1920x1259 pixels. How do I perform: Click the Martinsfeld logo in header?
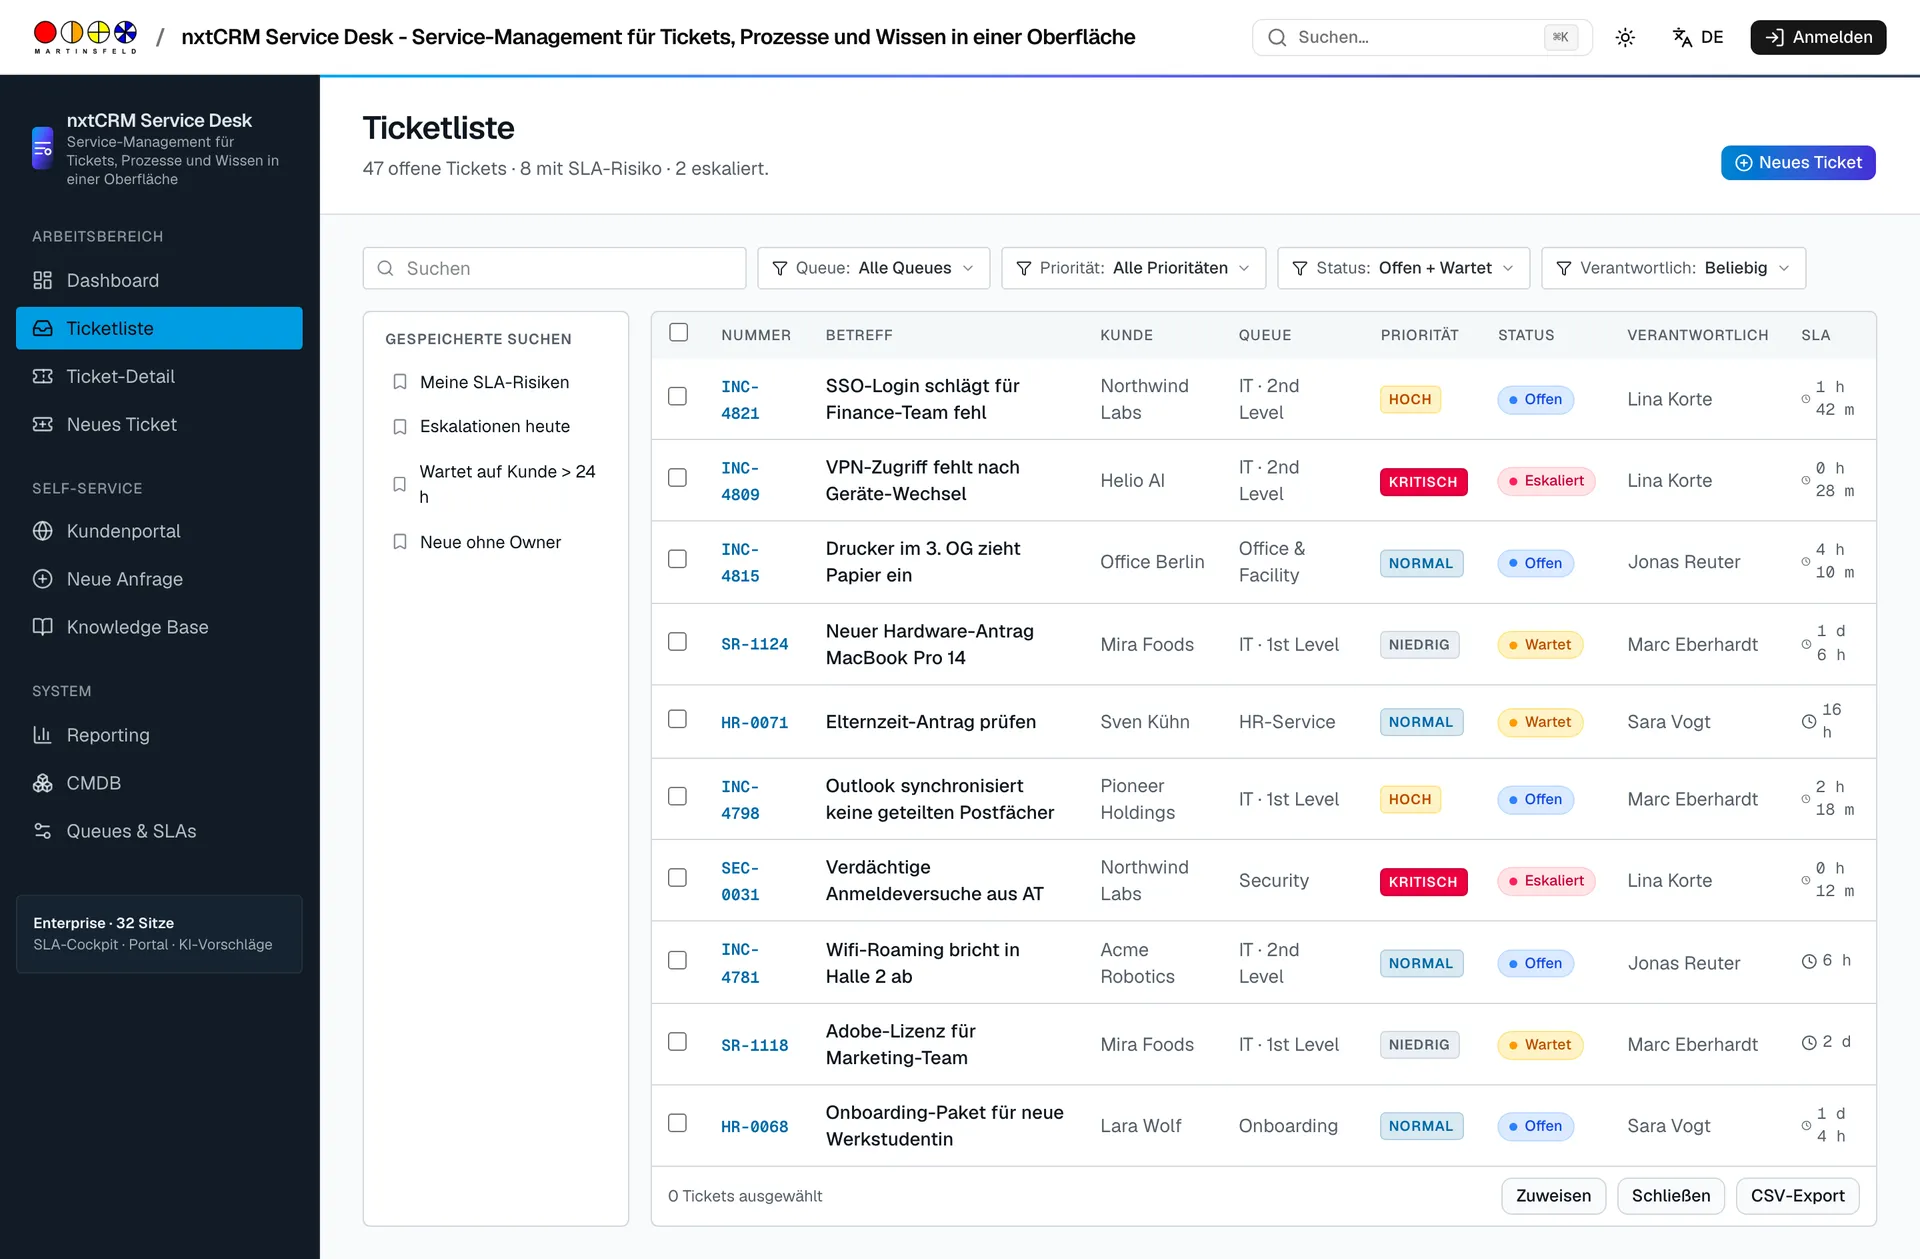(85, 37)
